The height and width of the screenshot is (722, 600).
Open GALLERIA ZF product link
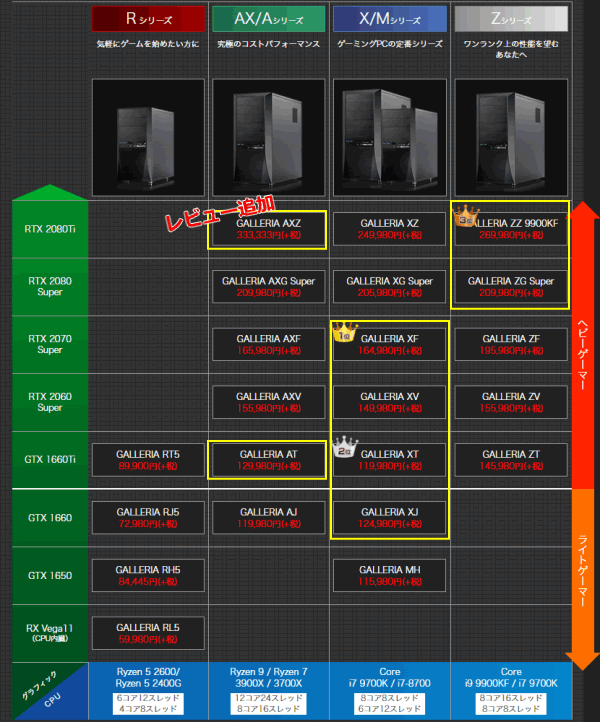coord(511,344)
